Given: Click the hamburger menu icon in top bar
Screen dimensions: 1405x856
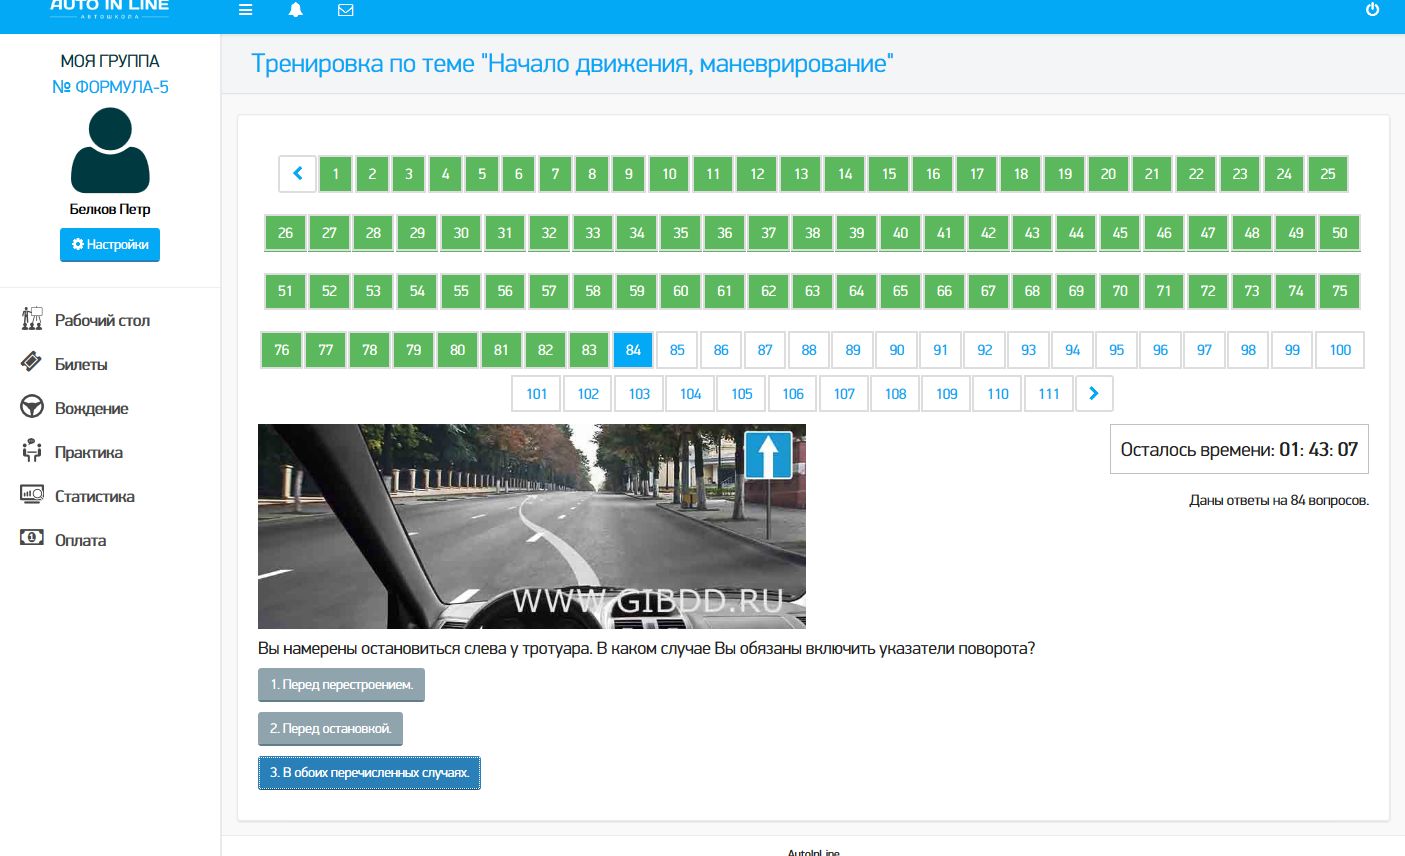Looking at the screenshot, I should (x=245, y=10).
